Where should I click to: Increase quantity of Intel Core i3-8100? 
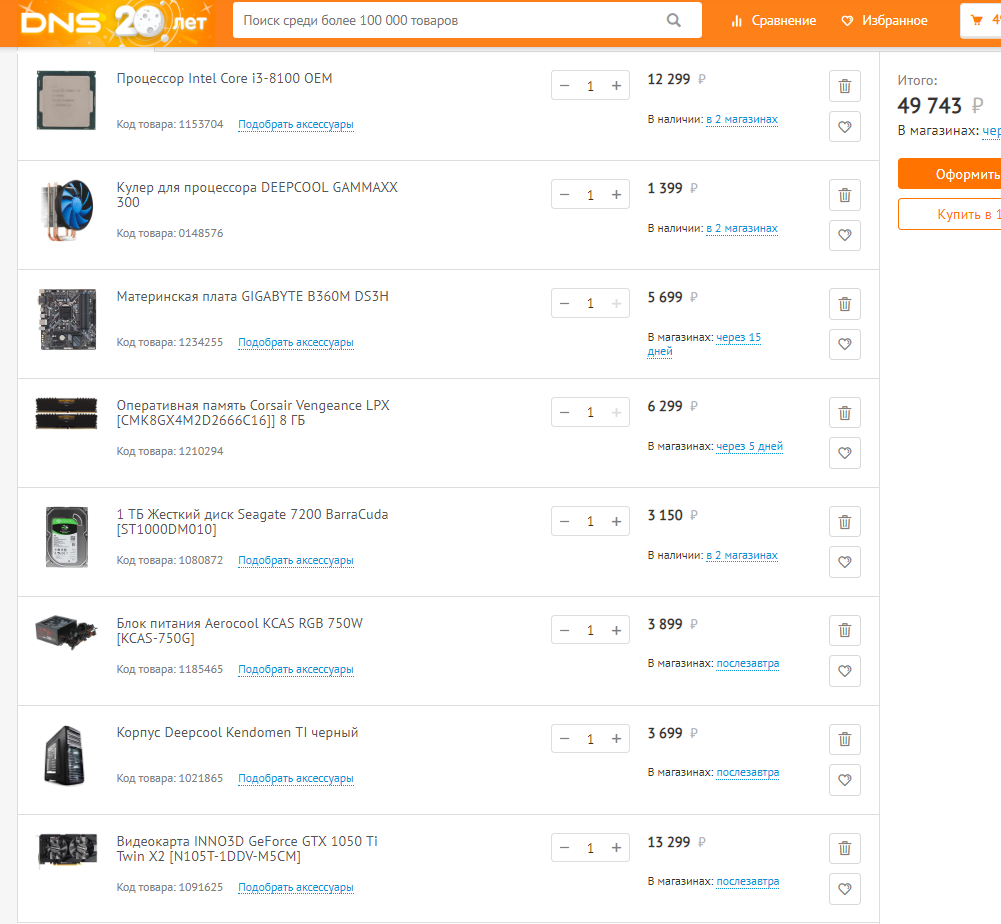pyautogui.click(x=616, y=86)
